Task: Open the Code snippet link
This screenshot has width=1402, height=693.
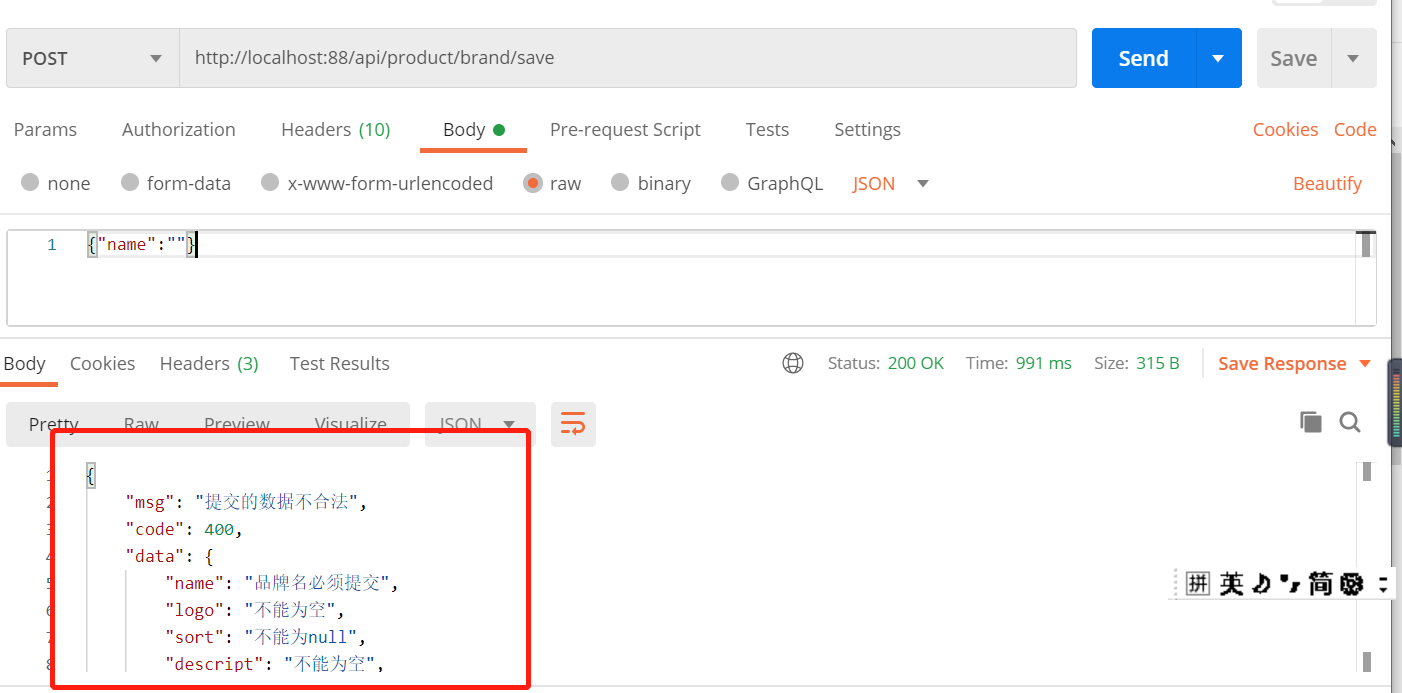Action: coord(1355,129)
